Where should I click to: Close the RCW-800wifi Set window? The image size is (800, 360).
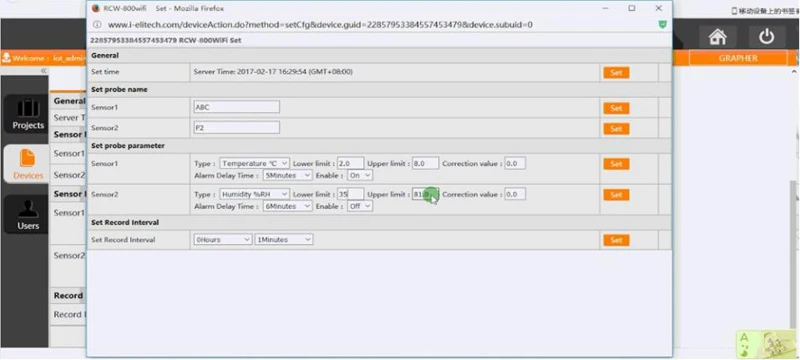(x=658, y=8)
